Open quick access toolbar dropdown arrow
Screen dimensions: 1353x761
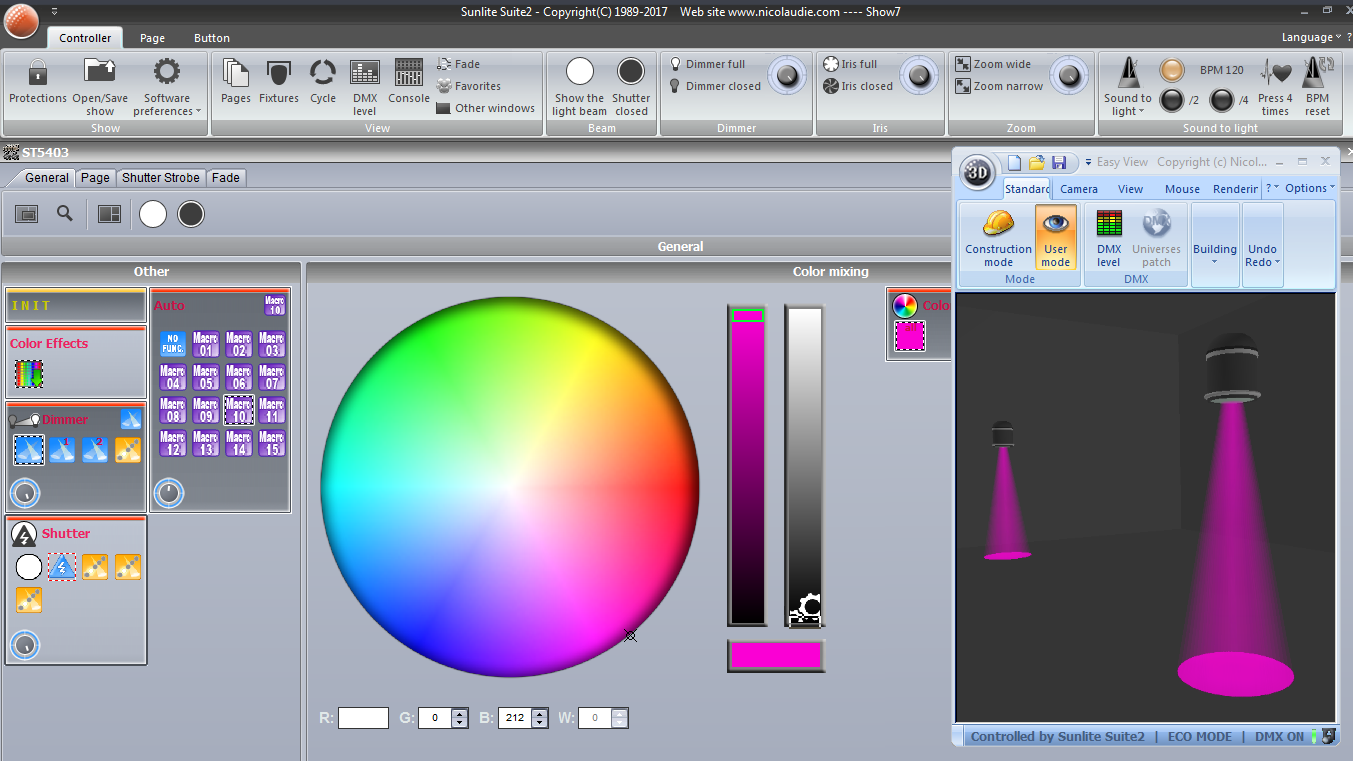click(54, 10)
